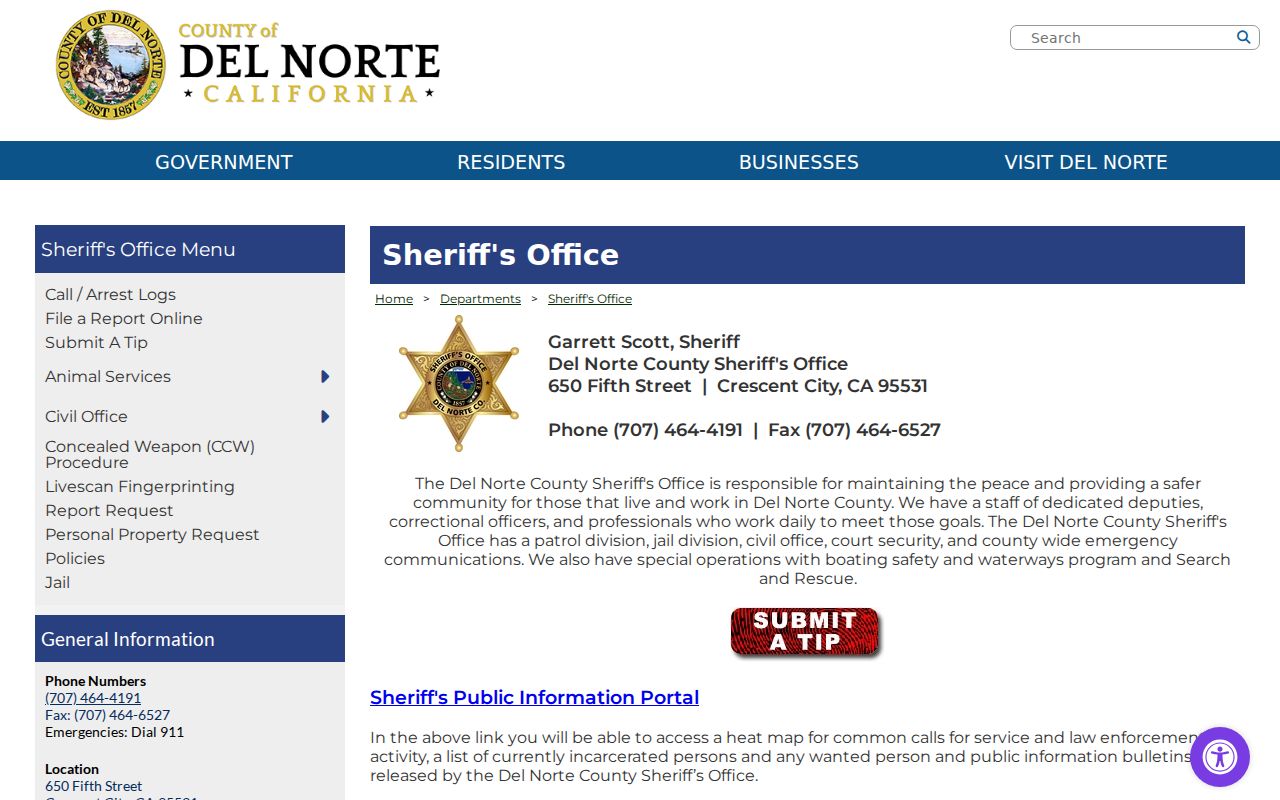1280x800 pixels.
Task: Click the 650 Fifth Street location link
Action: 94,786
